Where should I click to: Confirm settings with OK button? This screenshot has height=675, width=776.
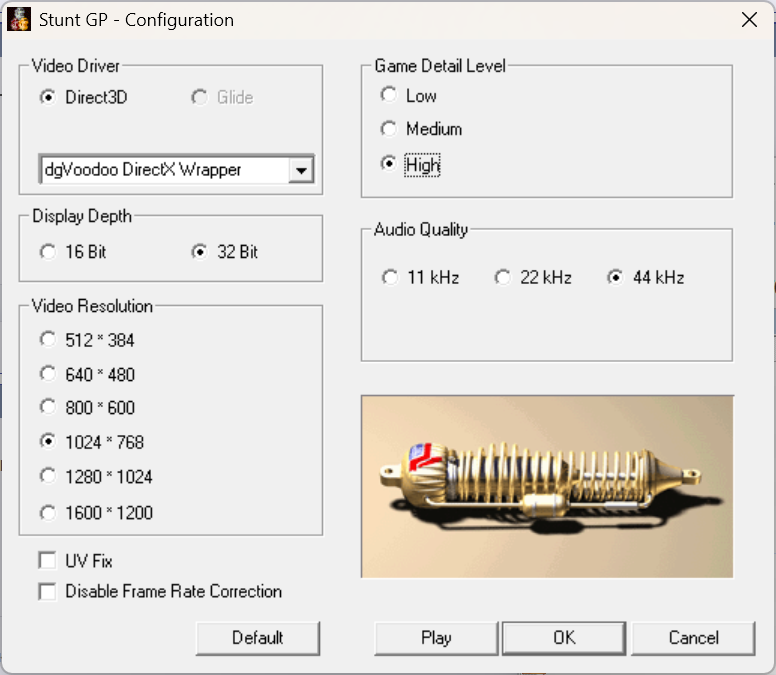(564, 638)
